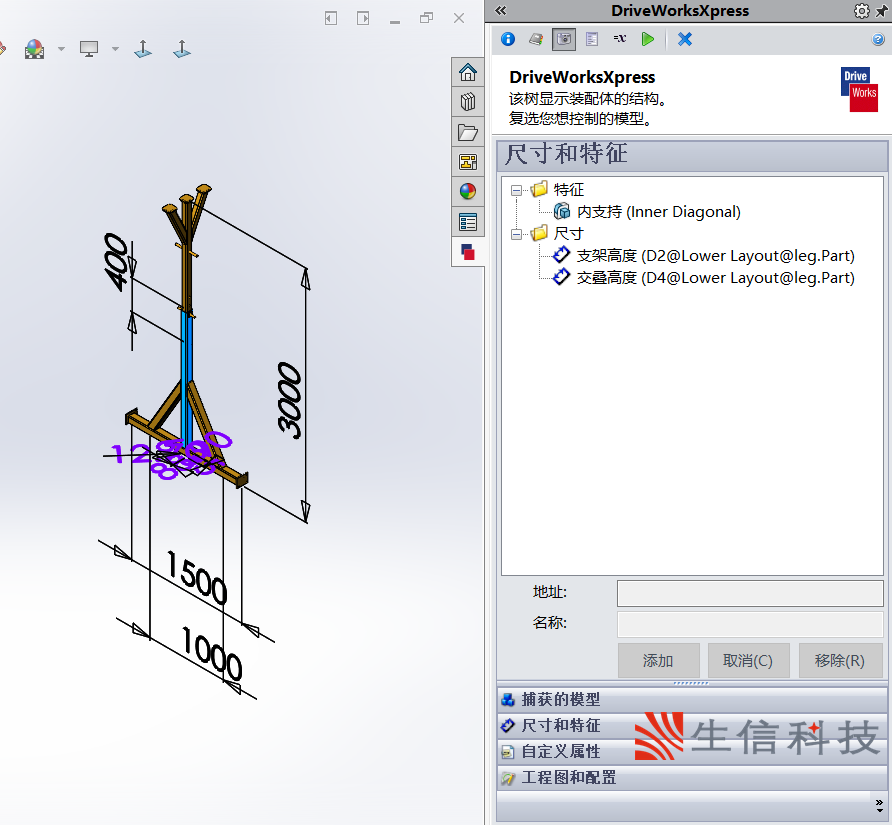Screen dimensions: 892x825
Task: Click the right panel split button
Action: [363, 18]
